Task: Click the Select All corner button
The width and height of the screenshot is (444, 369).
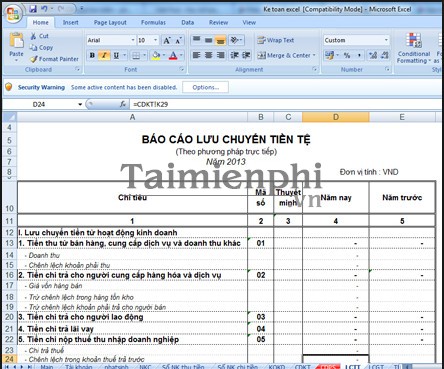Action: [9, 117]
